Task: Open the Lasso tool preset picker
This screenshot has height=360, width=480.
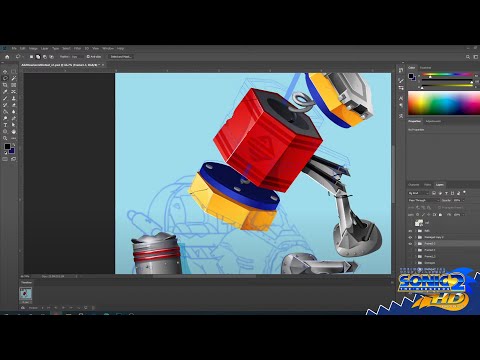Action: [19, 57]
